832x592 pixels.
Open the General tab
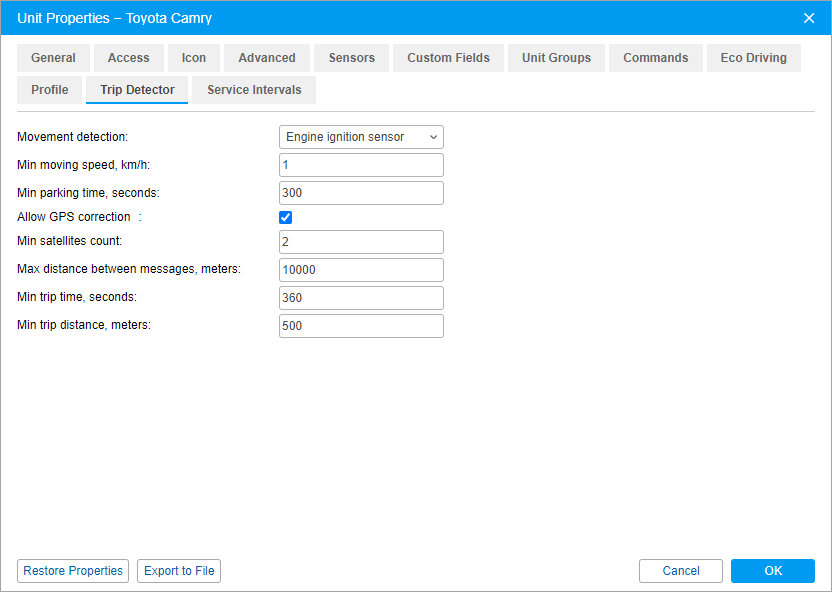click(53, 58)
